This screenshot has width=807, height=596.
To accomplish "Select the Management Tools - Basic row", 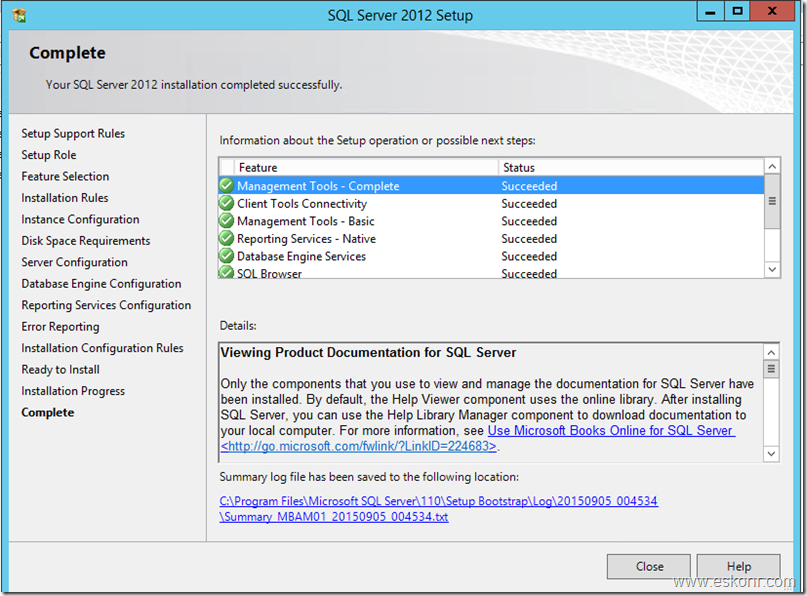I will 492,221.
